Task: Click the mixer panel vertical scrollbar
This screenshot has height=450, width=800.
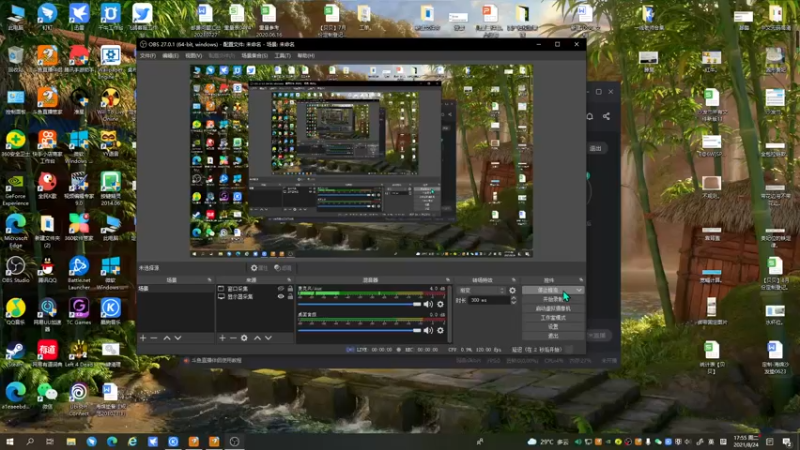Action: pyautogui.click(x=449, y=313)
